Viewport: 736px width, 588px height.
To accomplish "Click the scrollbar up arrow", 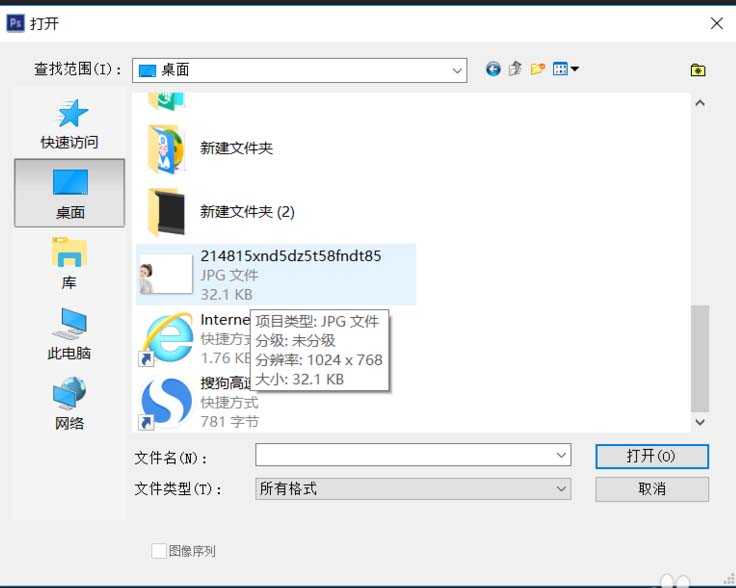I will 700,103.
